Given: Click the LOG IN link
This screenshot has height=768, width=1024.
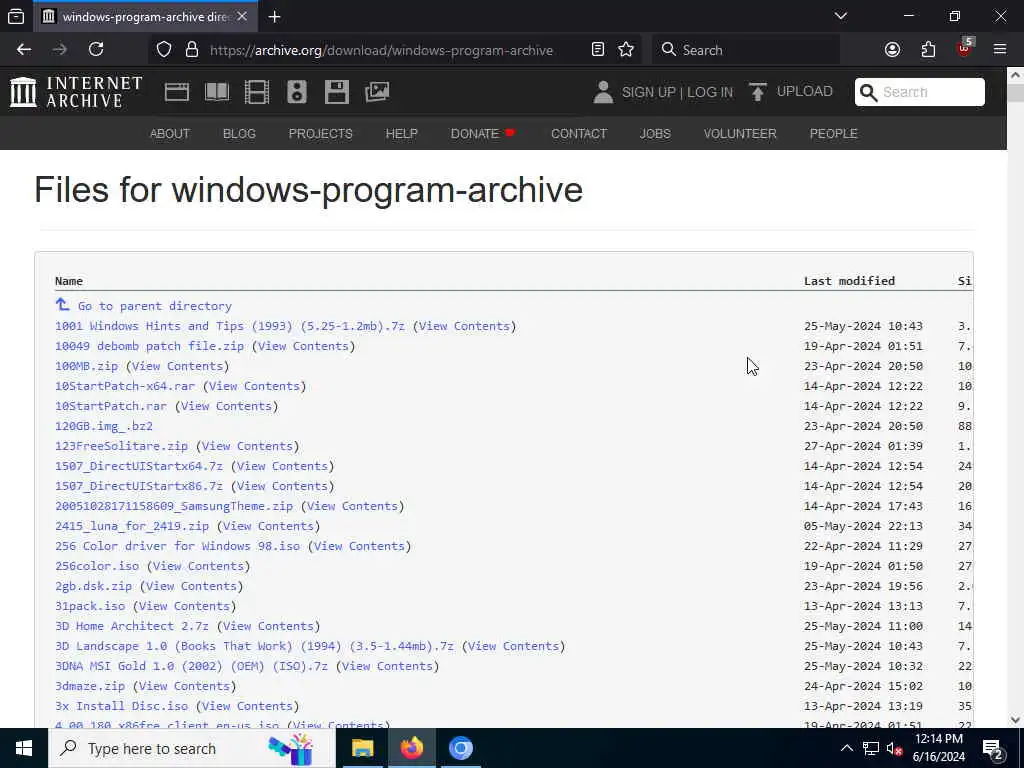Looking at the screenshot, I should pyautogui.click(x=710, y=92).
